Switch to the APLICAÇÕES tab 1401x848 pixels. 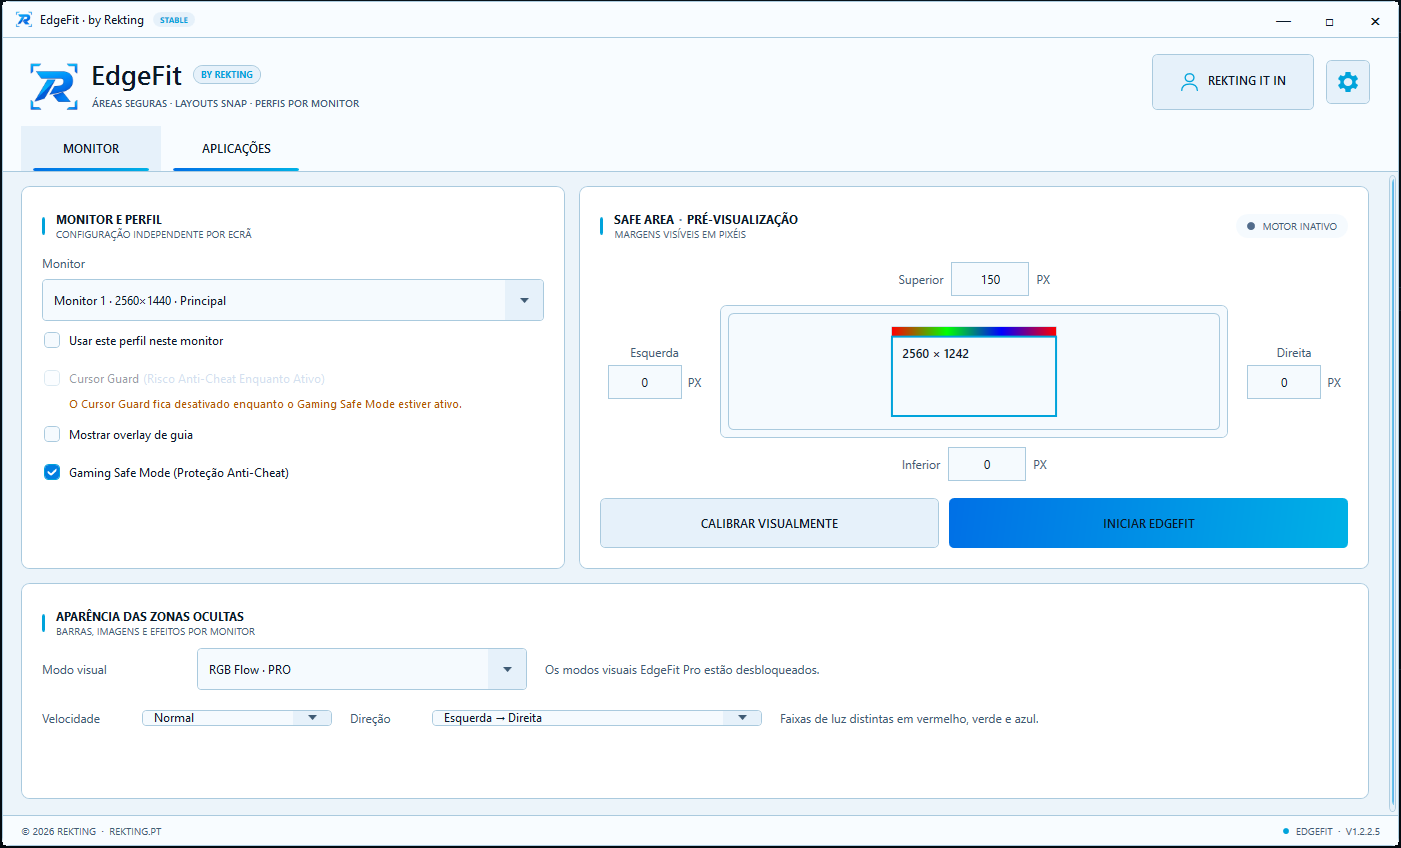pyautogui.click(x=236, y=149)
